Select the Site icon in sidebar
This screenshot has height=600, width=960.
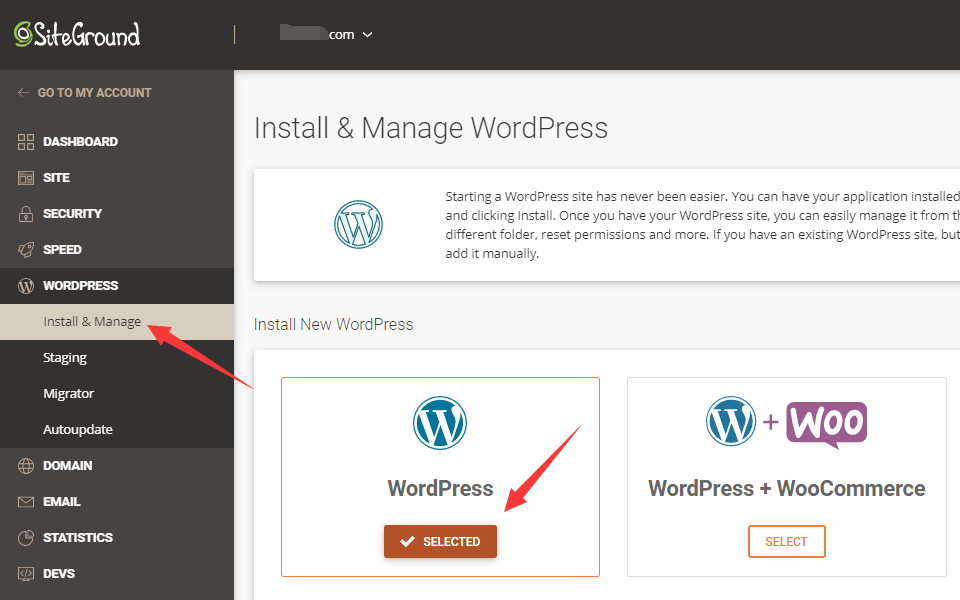coord(24,177)
